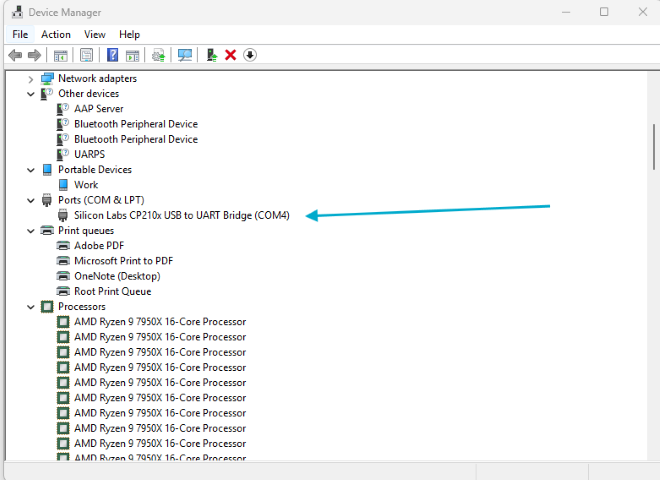Click the Back arrow toolbar icon
Viewport: 660px width, 480px height.
pos(15,55)
